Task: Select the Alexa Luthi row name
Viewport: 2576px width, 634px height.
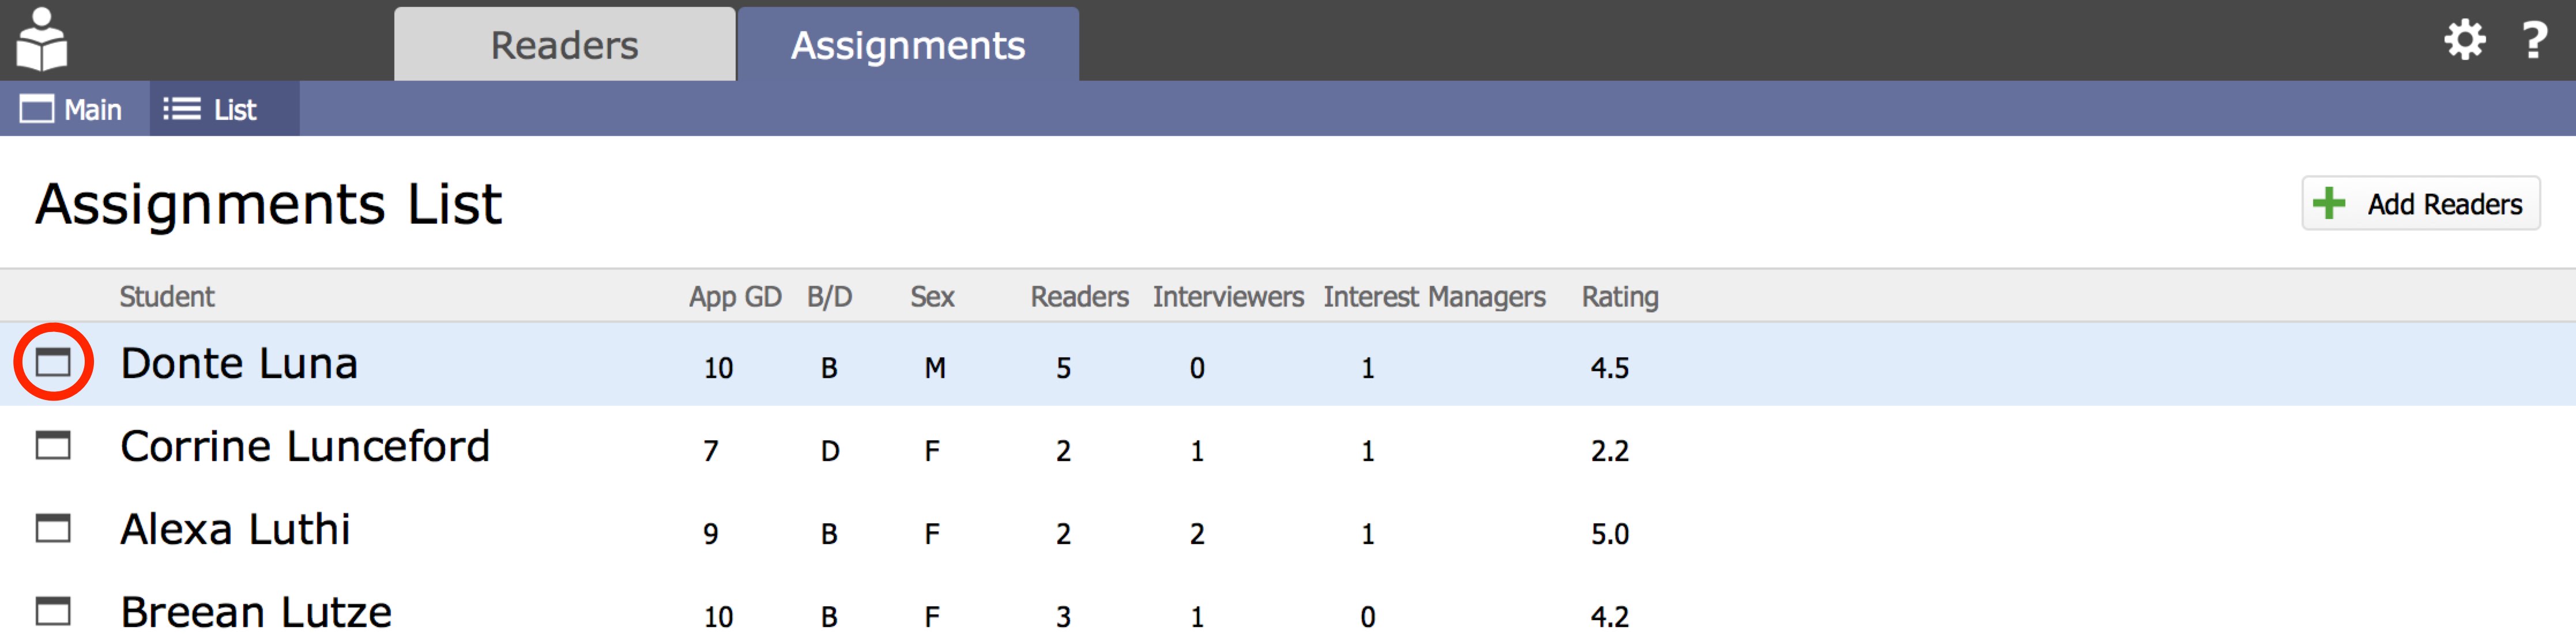Action: click(x=235, y=530)
